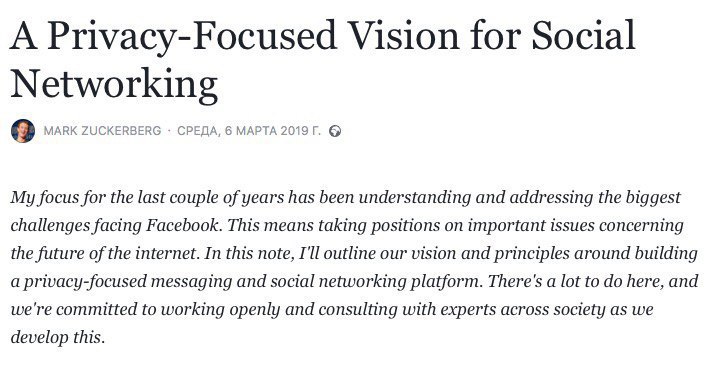Click the phrase social networking platform

coord(375,282)
